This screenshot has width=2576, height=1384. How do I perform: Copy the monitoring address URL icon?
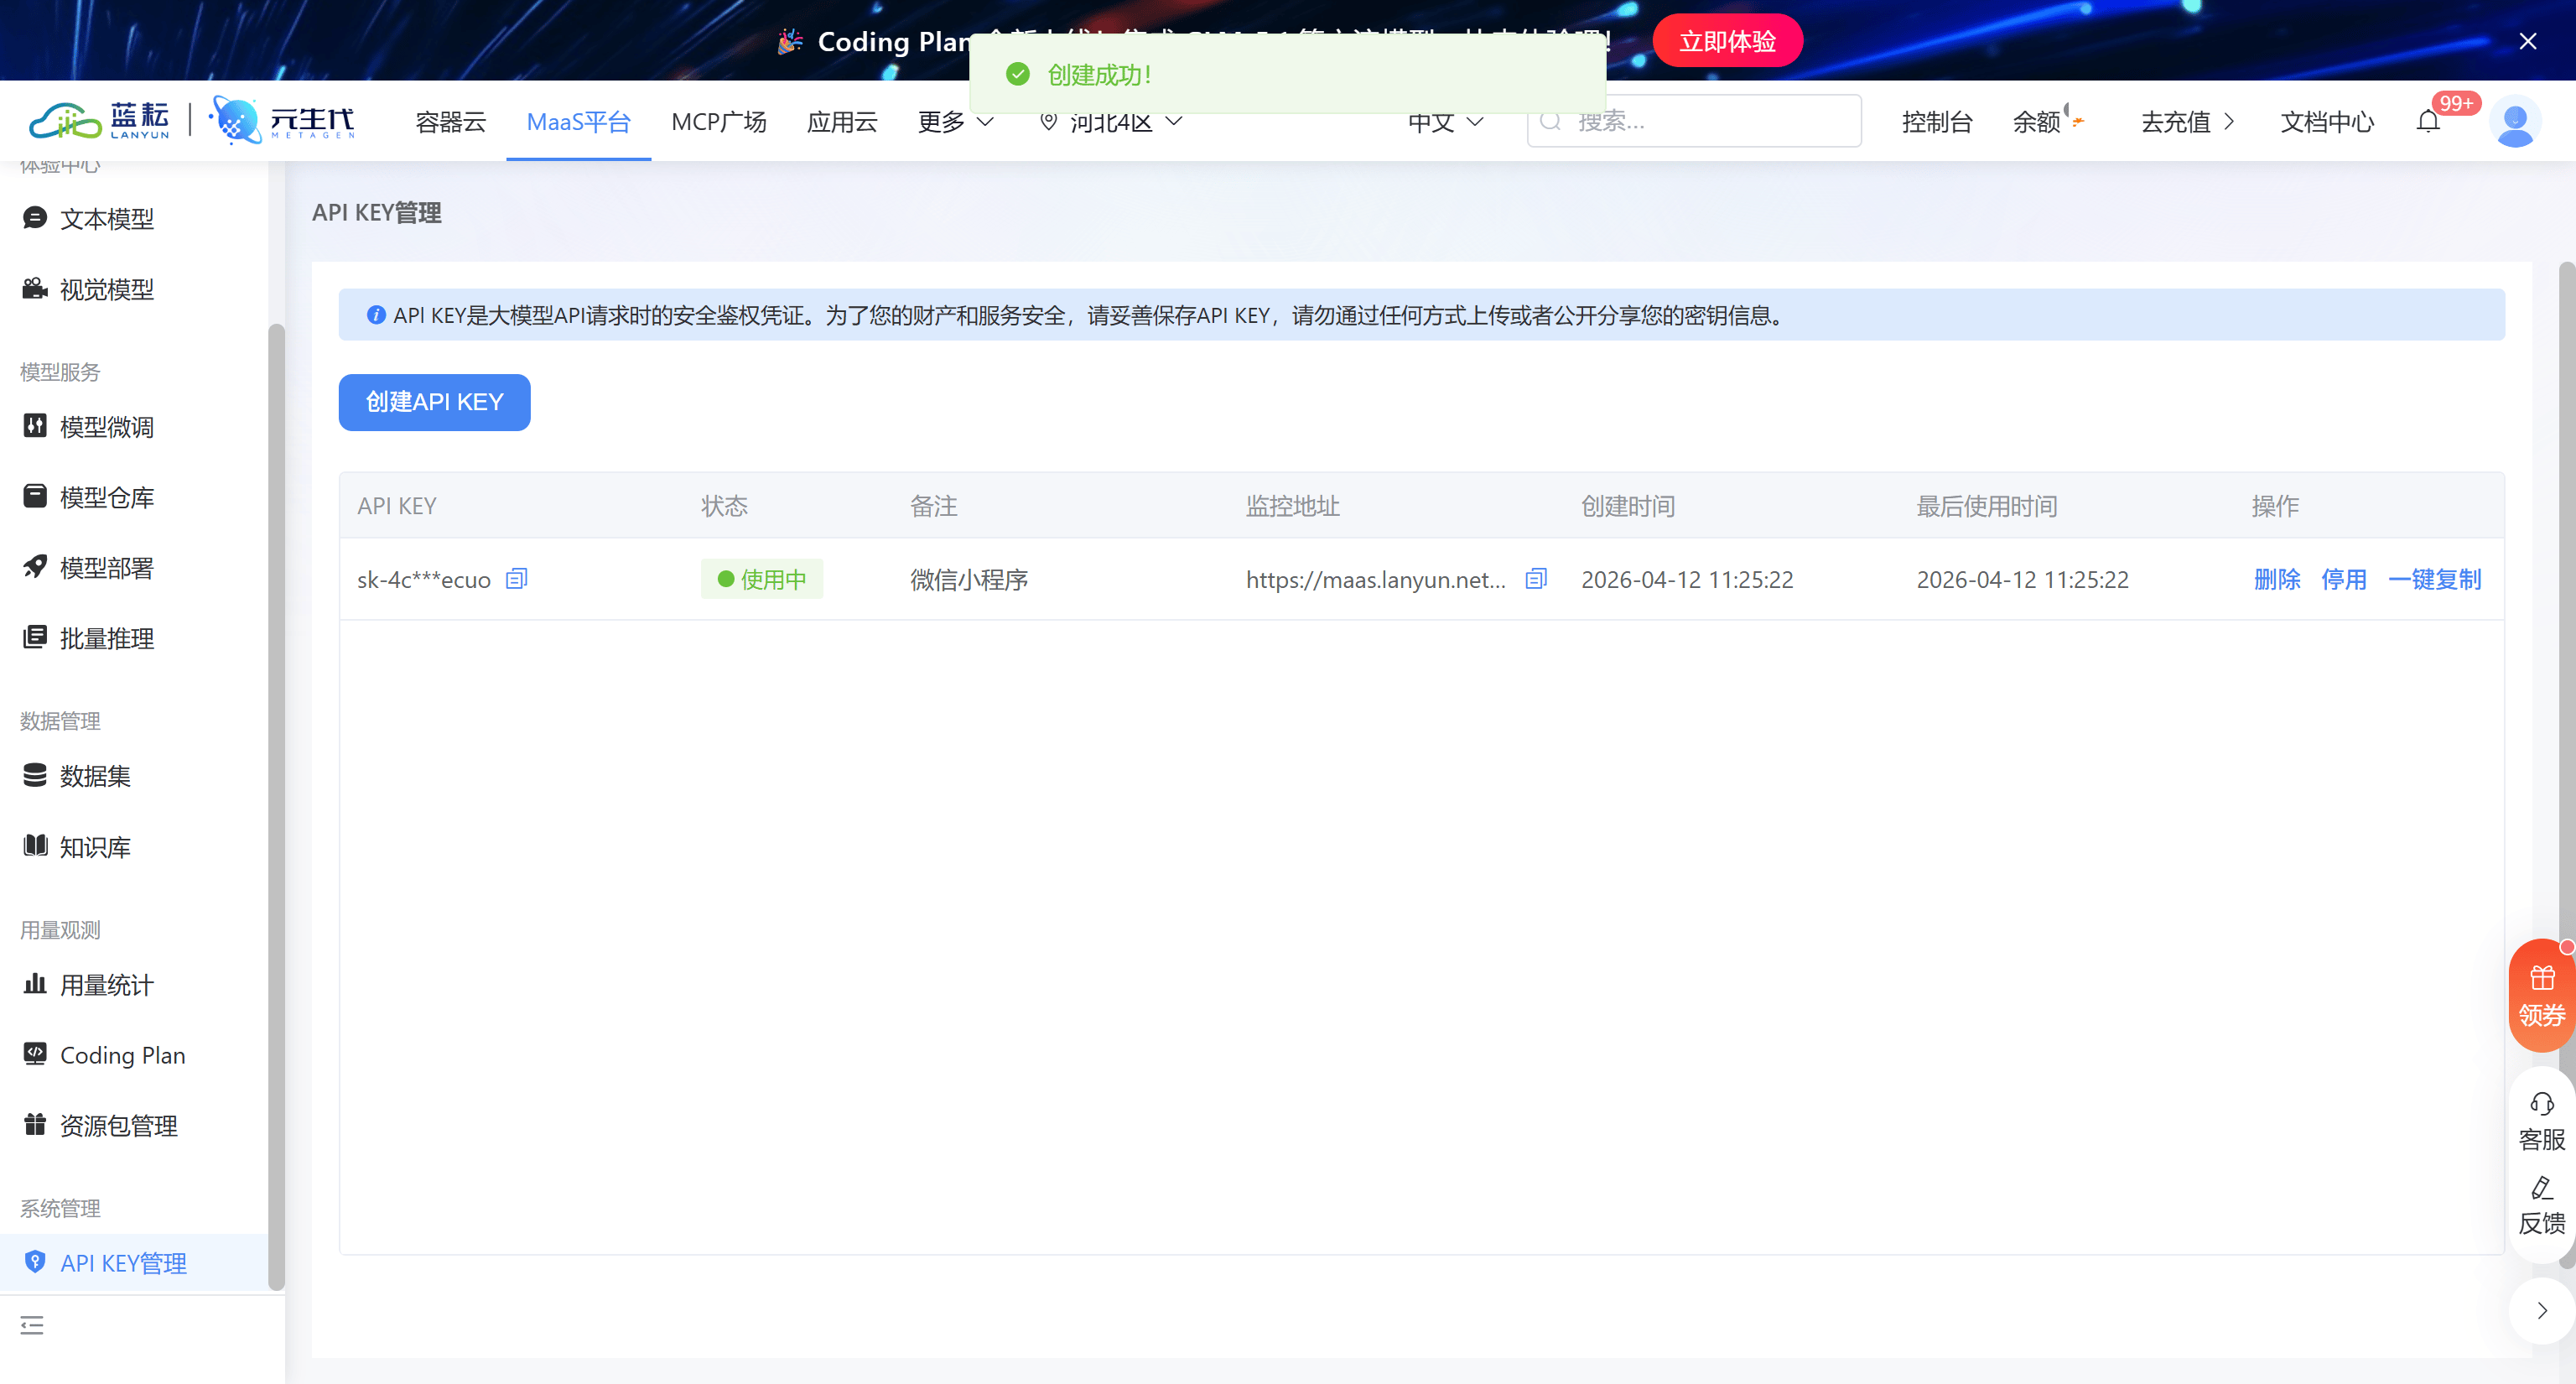pyautogui.click(x=1536, y=579)
